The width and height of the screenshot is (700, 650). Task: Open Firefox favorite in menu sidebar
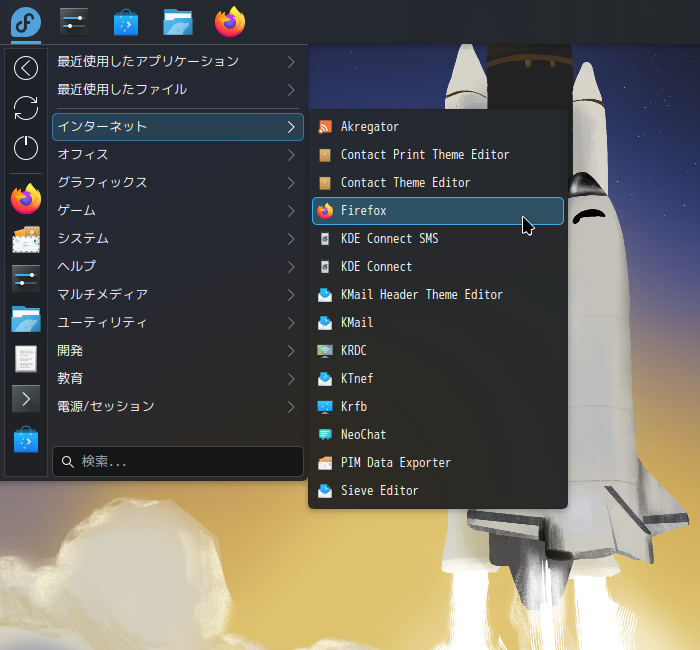click(26, 199)
